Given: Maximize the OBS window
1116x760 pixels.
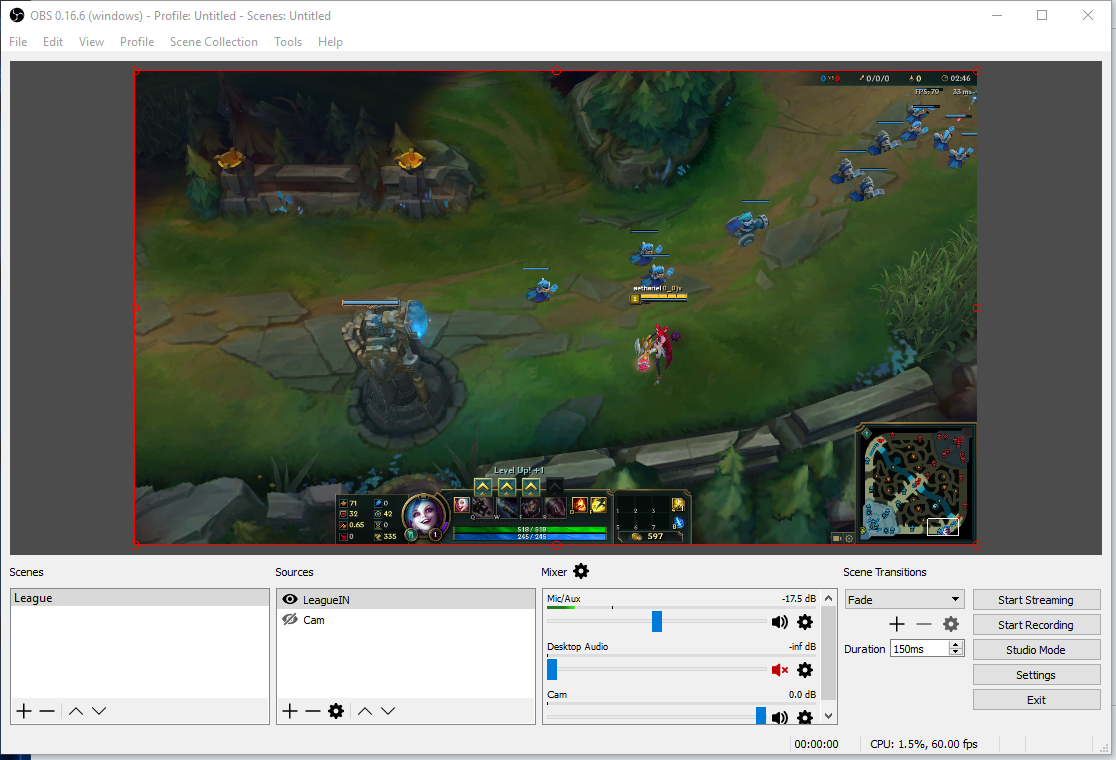Looking at the screenshot, I should point(1042,15).
